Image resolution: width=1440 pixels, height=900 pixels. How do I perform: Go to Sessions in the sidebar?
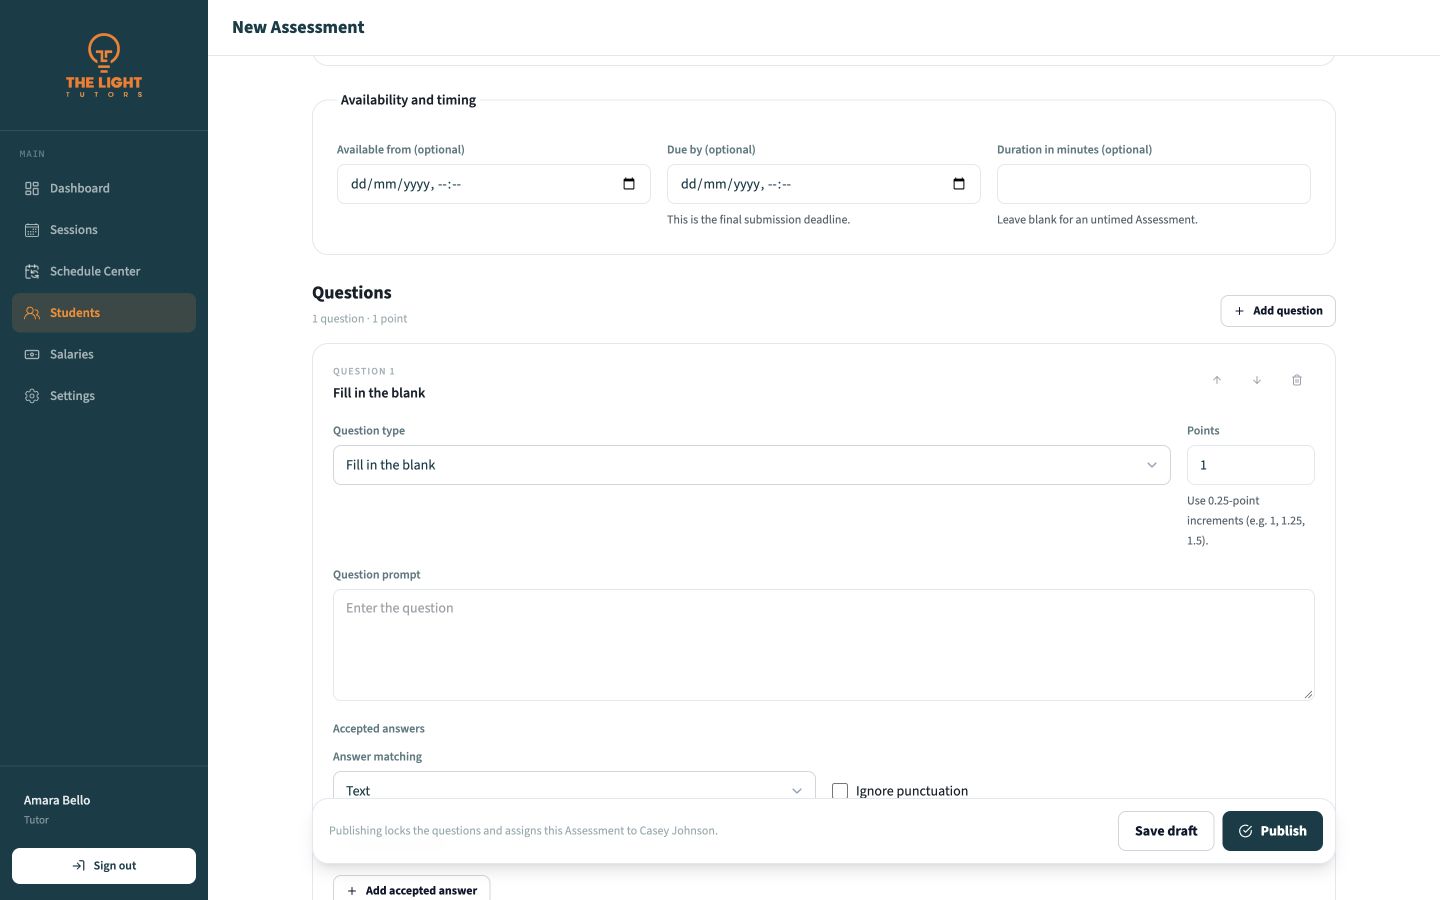(x=104, y=230)
